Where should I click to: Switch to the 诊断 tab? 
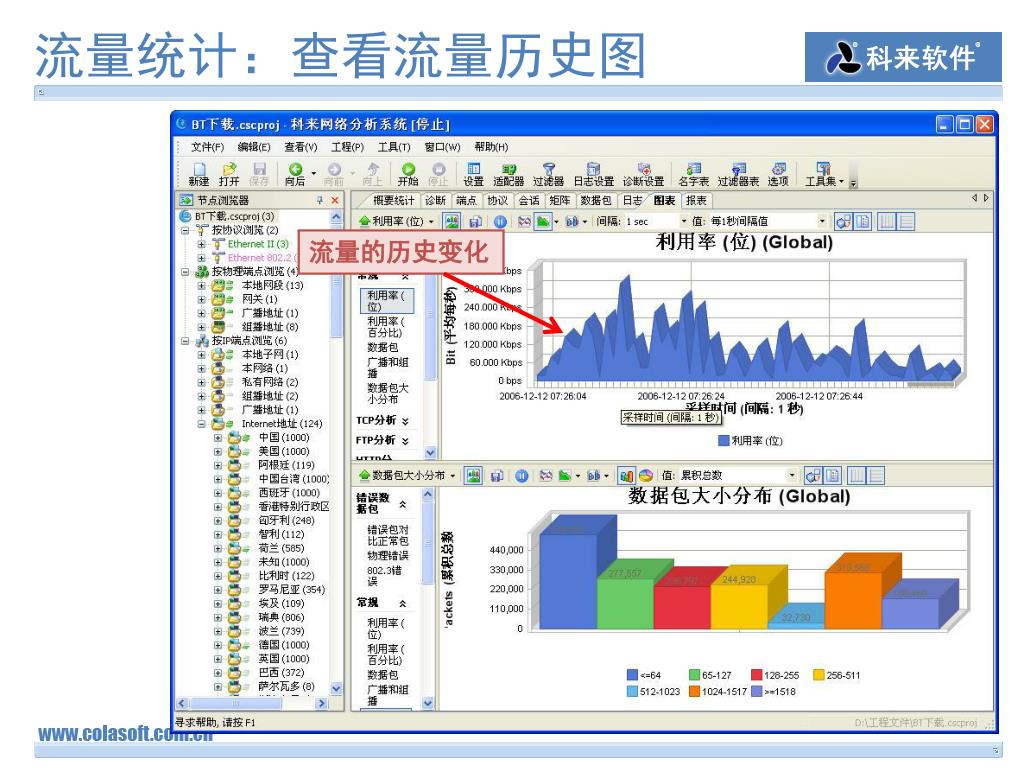435,200
